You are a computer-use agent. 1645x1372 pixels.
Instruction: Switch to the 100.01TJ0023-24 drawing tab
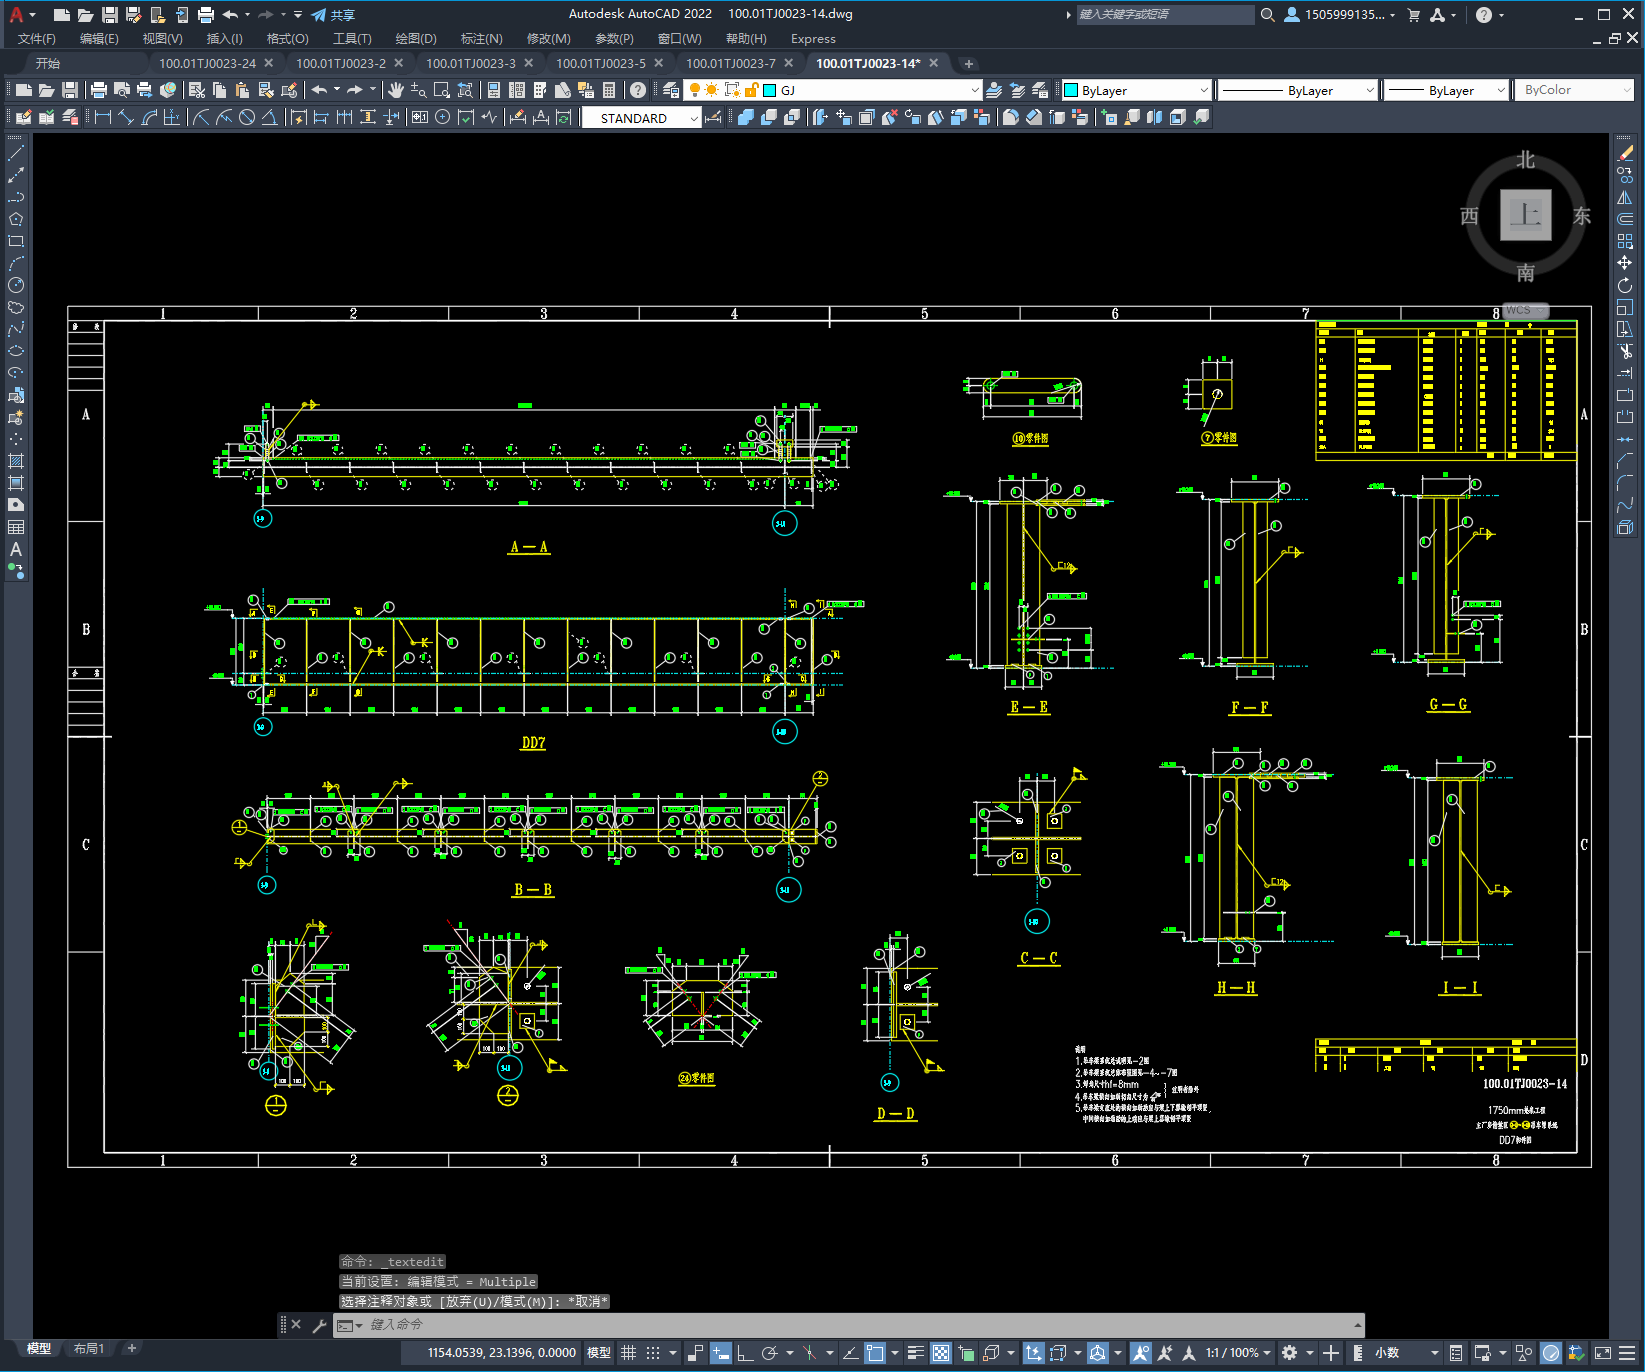tap(207, 63)
